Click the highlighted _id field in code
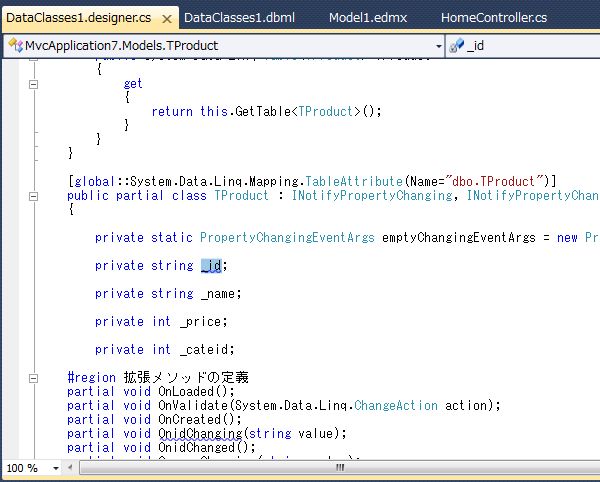Image resolution: width=600 pixels, height=482 pixels. tap(210, 266)
